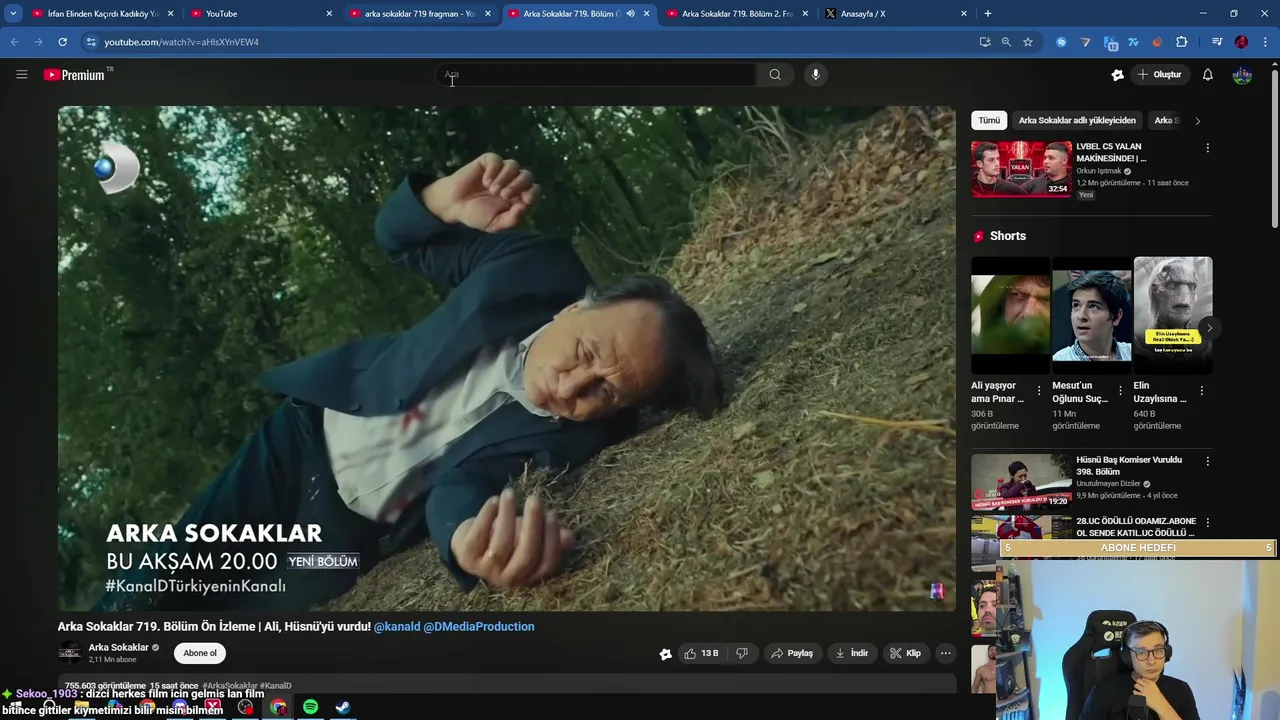This screenshot has height=720, width=1280.
Task: Create a clip with Klip button
Action: pyautogui.click(x=906, y=653)
